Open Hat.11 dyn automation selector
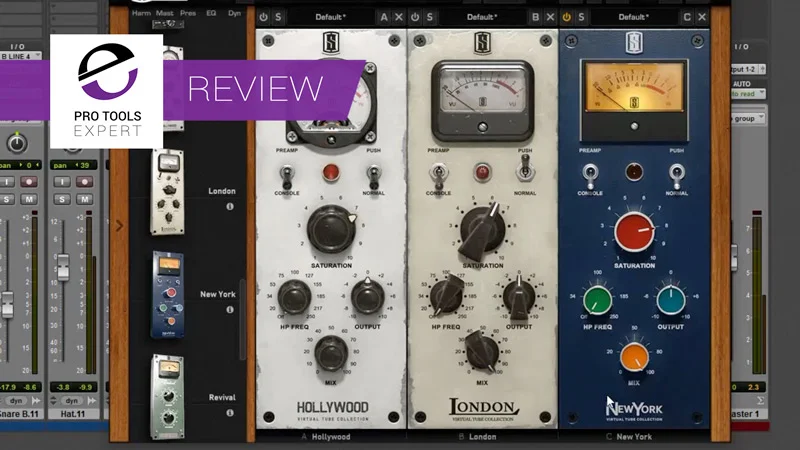This screenshot has height=450, width=800. [x=72, y=401]
